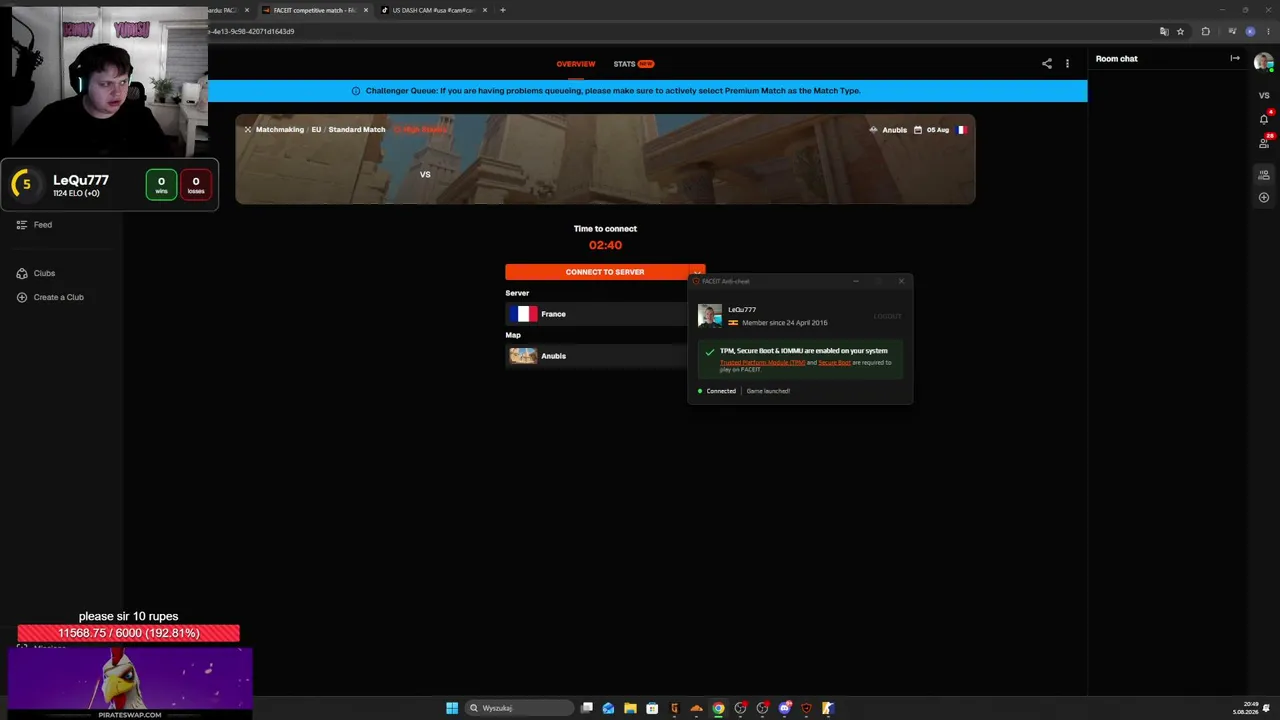Open the notifications bell in right sidebar

pos(1264,119)
